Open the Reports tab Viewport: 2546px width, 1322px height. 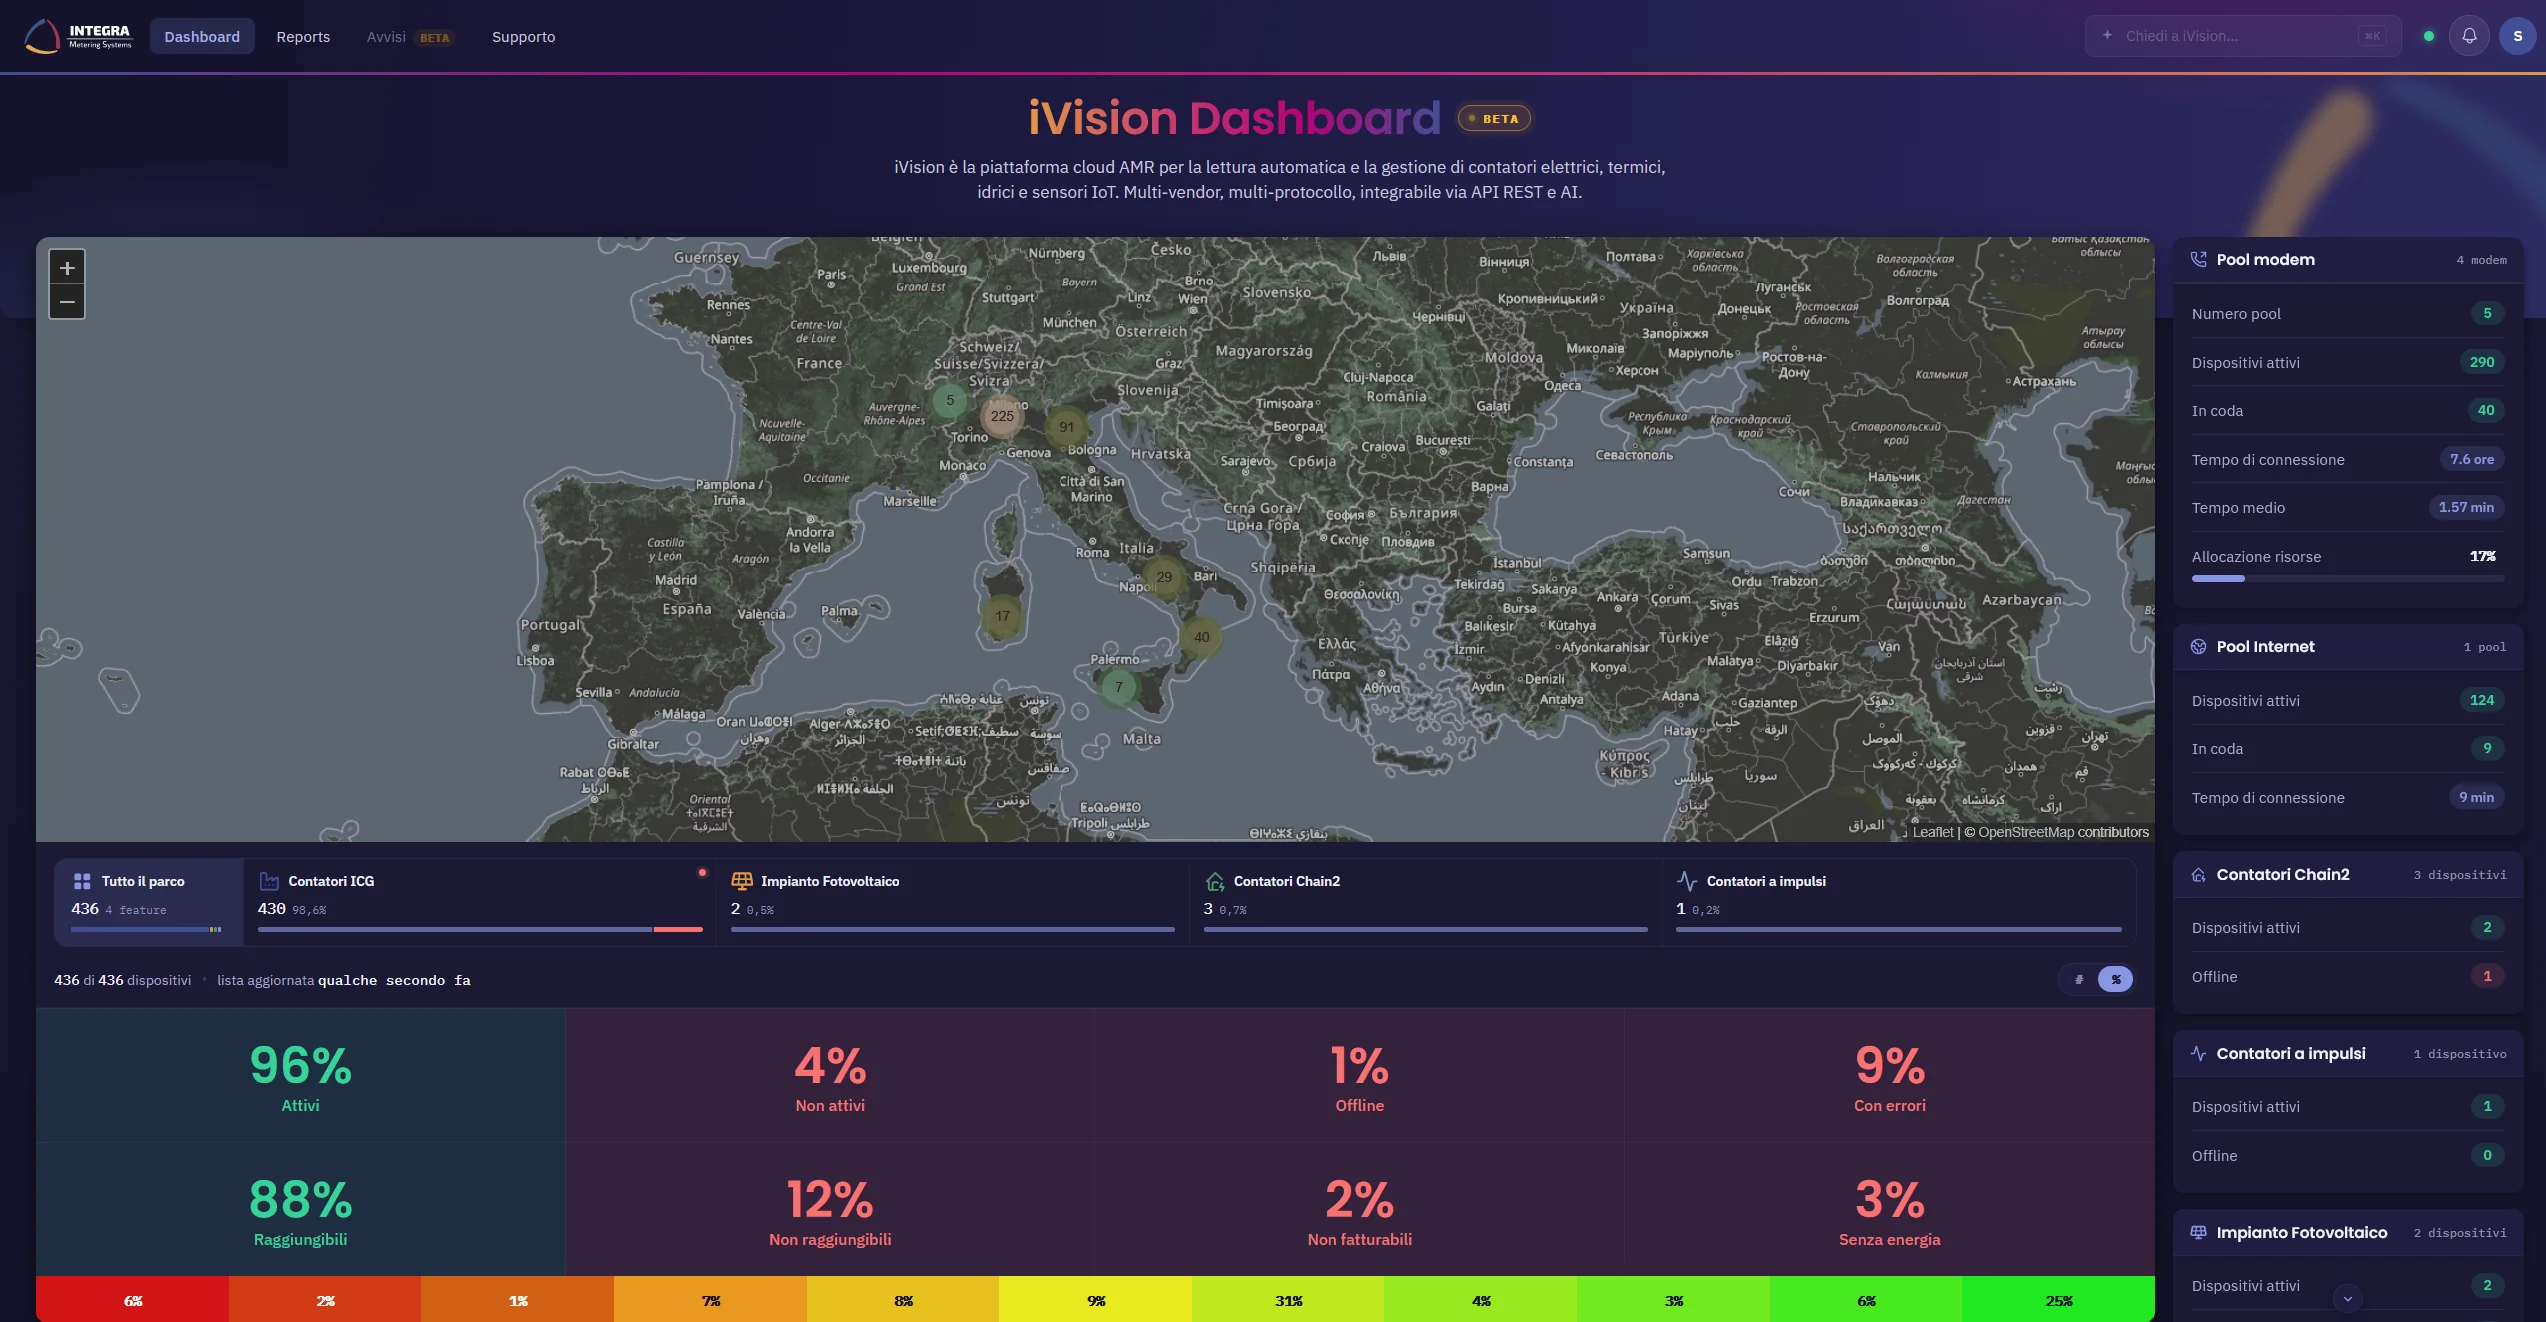[x=303, y=36]
